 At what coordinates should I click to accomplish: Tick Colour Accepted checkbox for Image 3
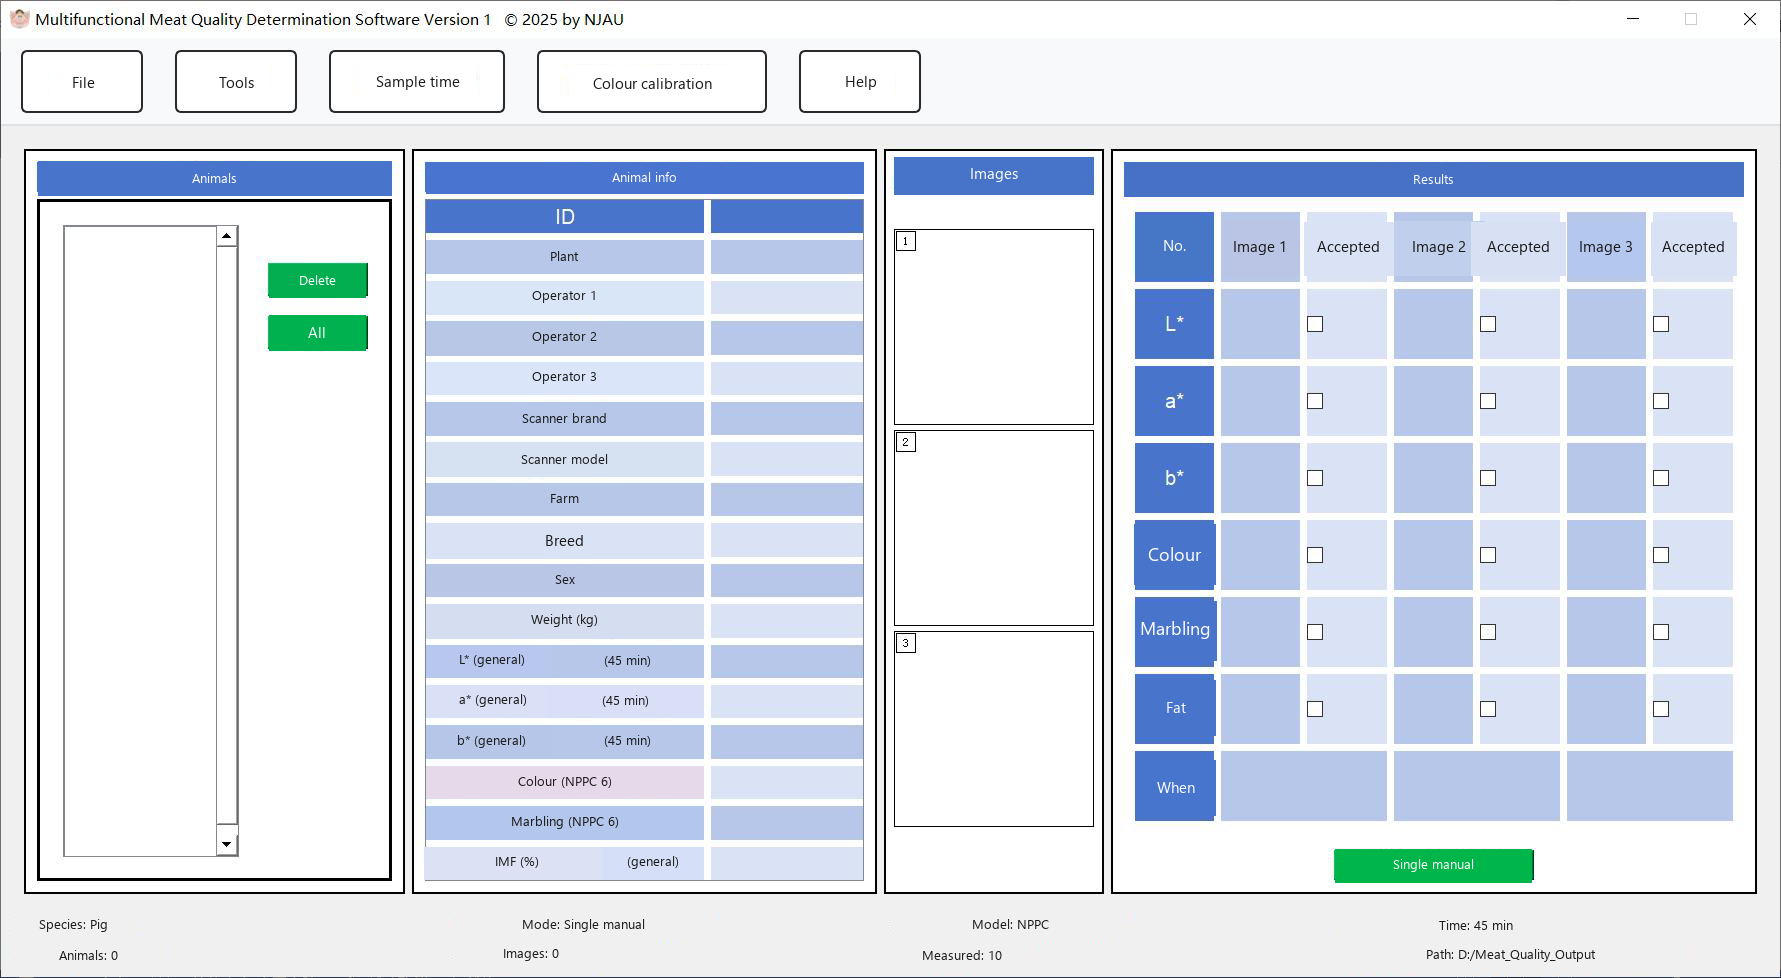(x=1661, y=555)
